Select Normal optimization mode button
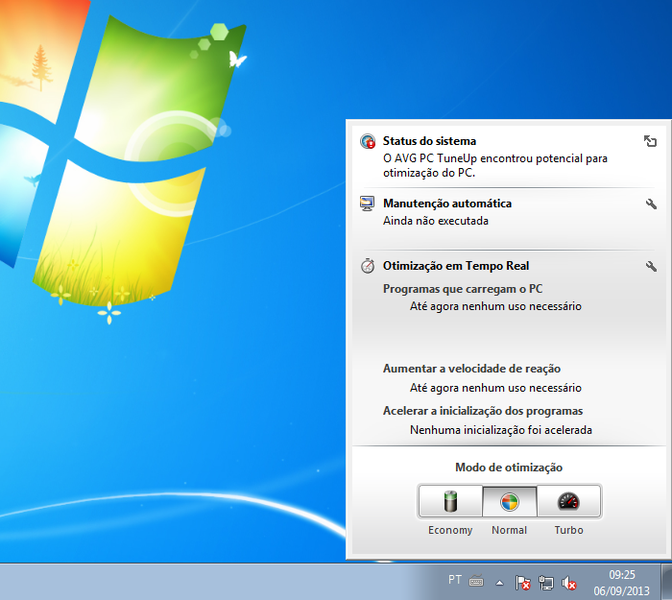The image size is (672, 600). pos(509,501)
